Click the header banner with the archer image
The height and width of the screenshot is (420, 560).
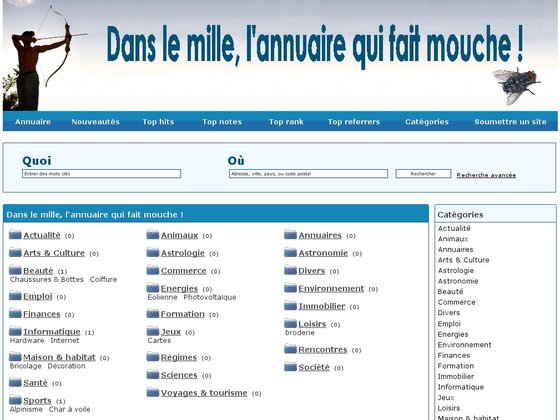[x=280, y=55]
